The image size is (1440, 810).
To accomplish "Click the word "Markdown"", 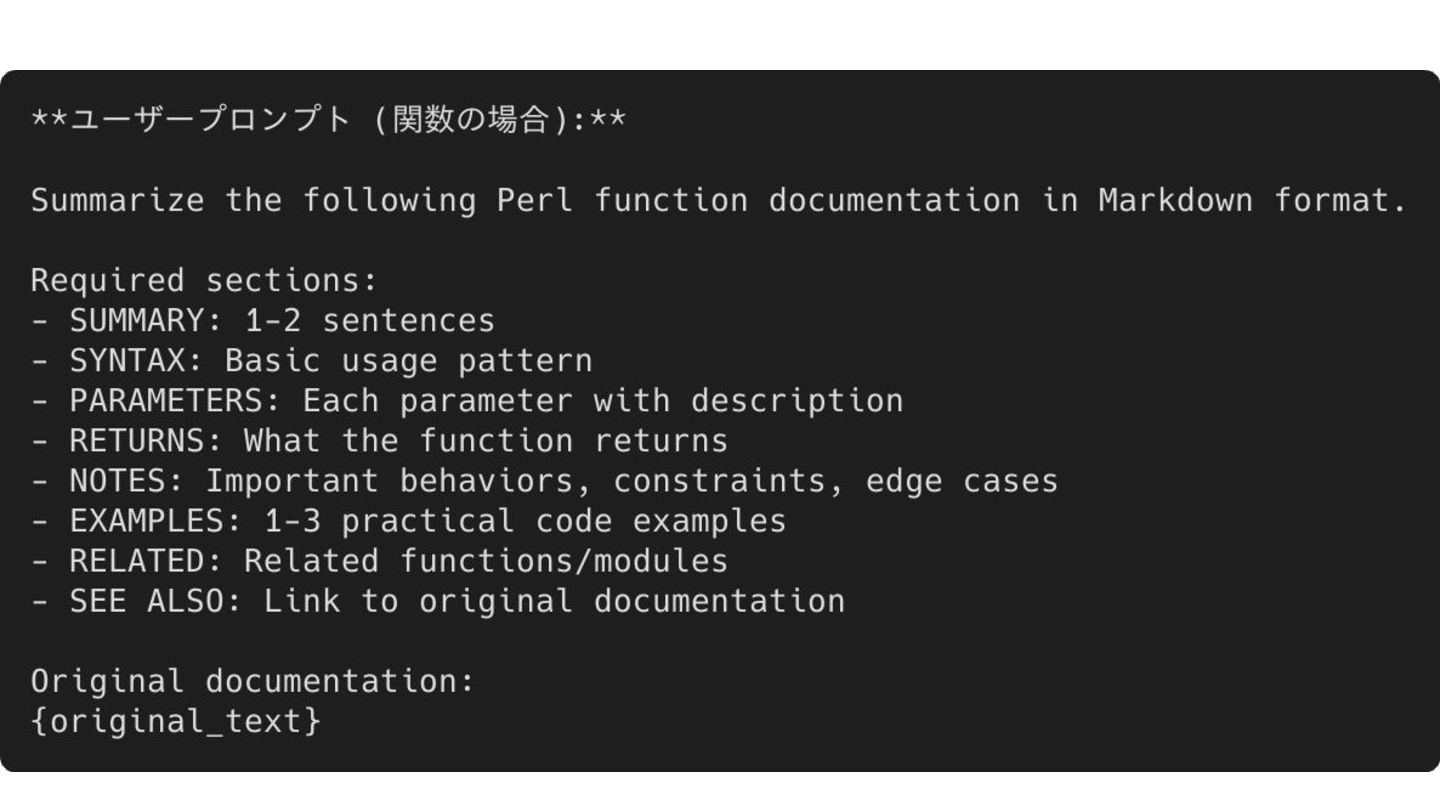I will point(1175,200).
